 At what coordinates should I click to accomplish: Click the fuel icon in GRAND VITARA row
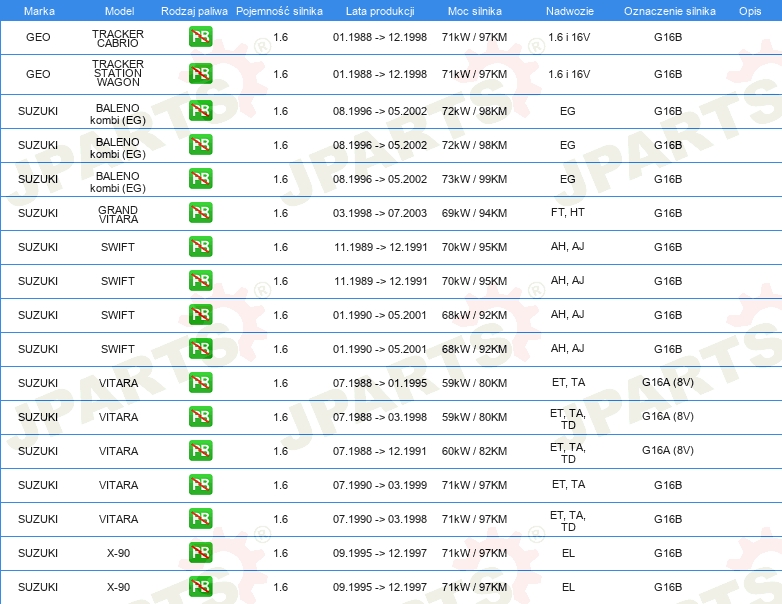coord(200,212)
